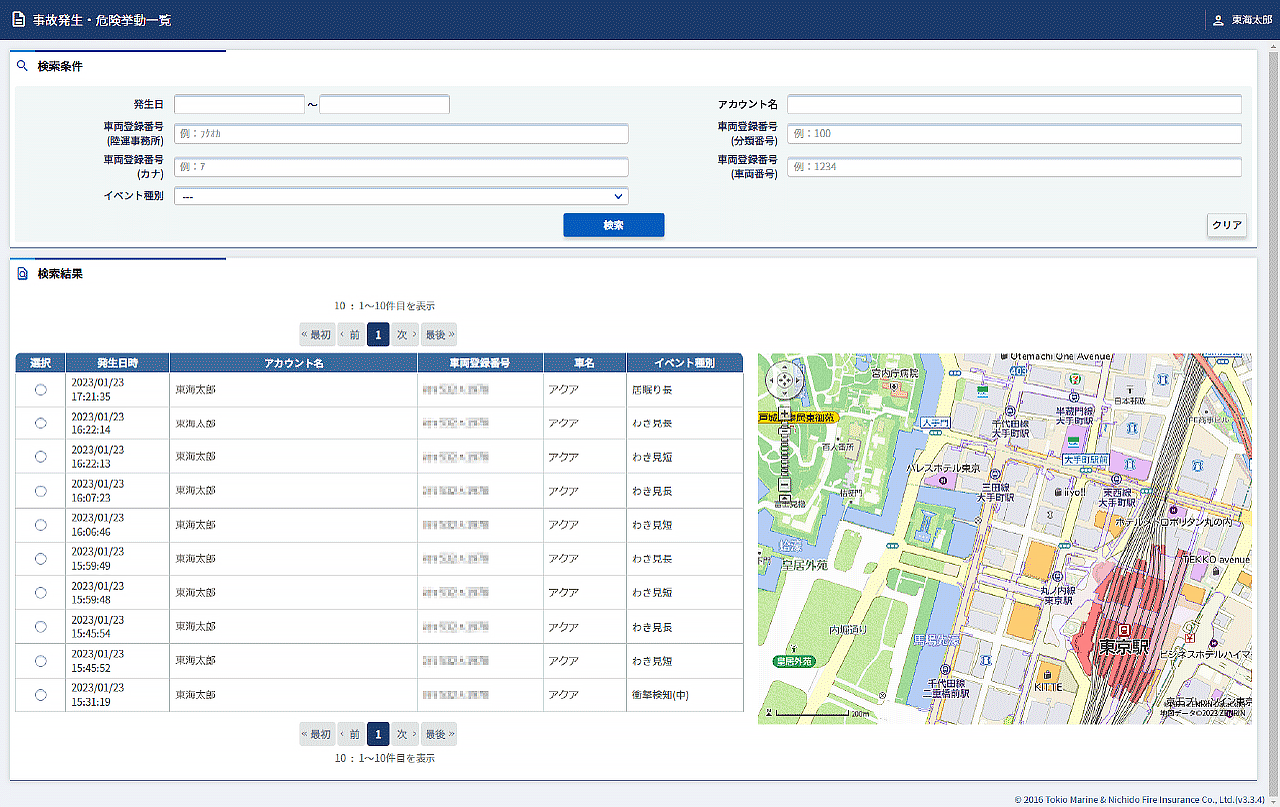Click the map zoom in plus button
Image resolution: width=1280 pixels, height=807 pixels.
(x=784, y=413)
